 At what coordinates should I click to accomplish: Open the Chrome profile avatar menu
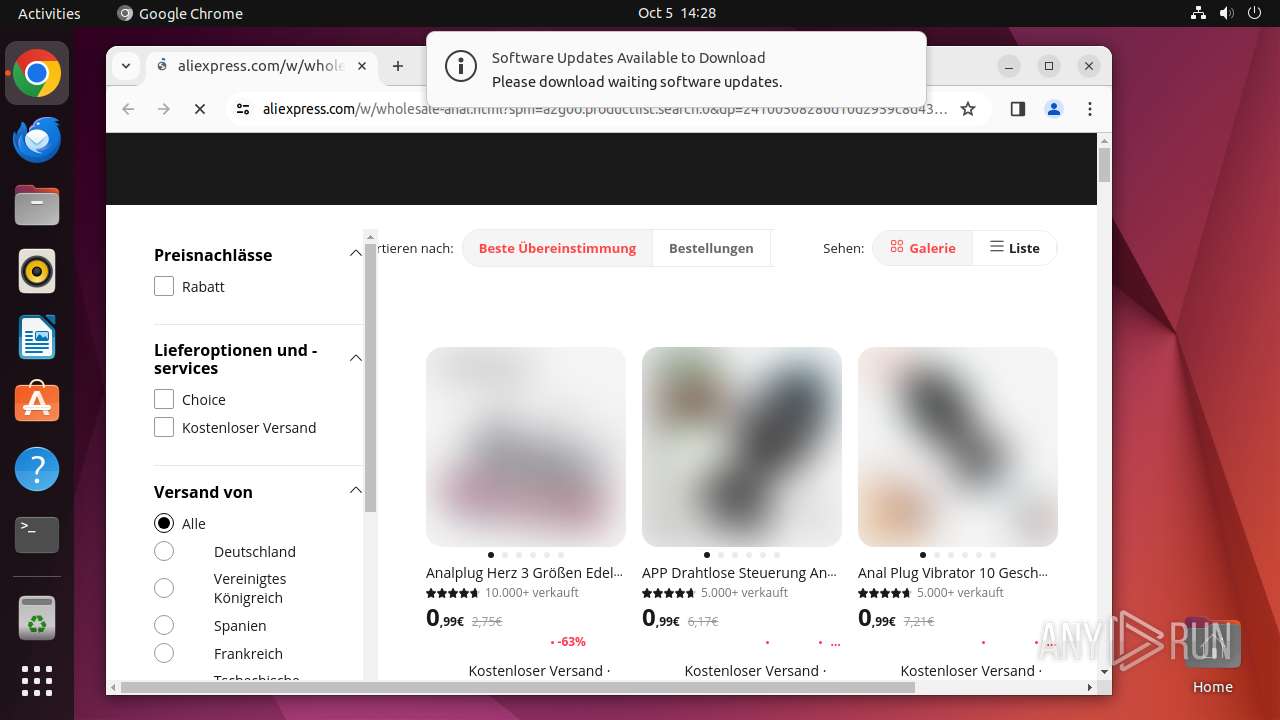tap(1054, 109)
